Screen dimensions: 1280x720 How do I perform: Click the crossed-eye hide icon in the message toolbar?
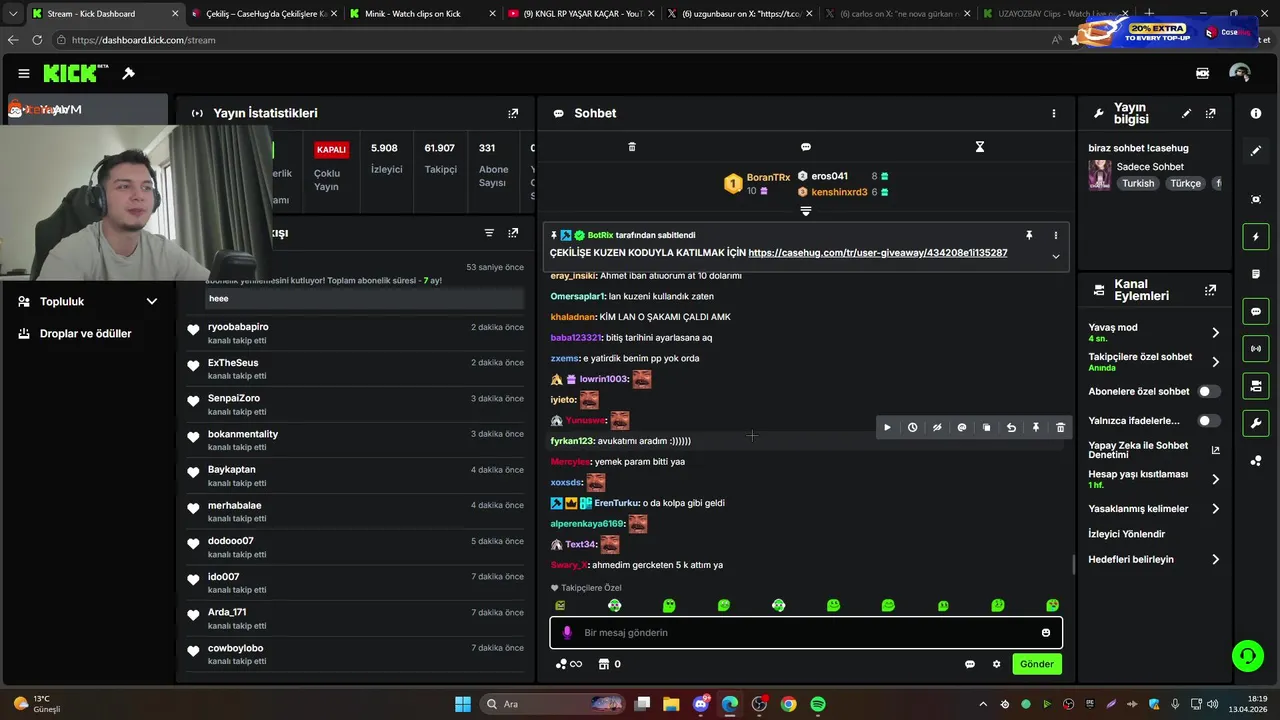tap(937, 428)
